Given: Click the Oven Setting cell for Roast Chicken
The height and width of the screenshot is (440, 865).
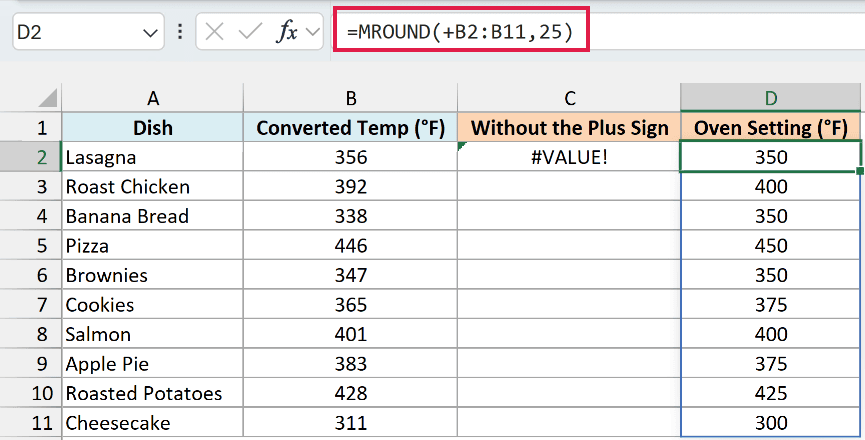Looking at the screenshot, I should click(x=771, y=186).
